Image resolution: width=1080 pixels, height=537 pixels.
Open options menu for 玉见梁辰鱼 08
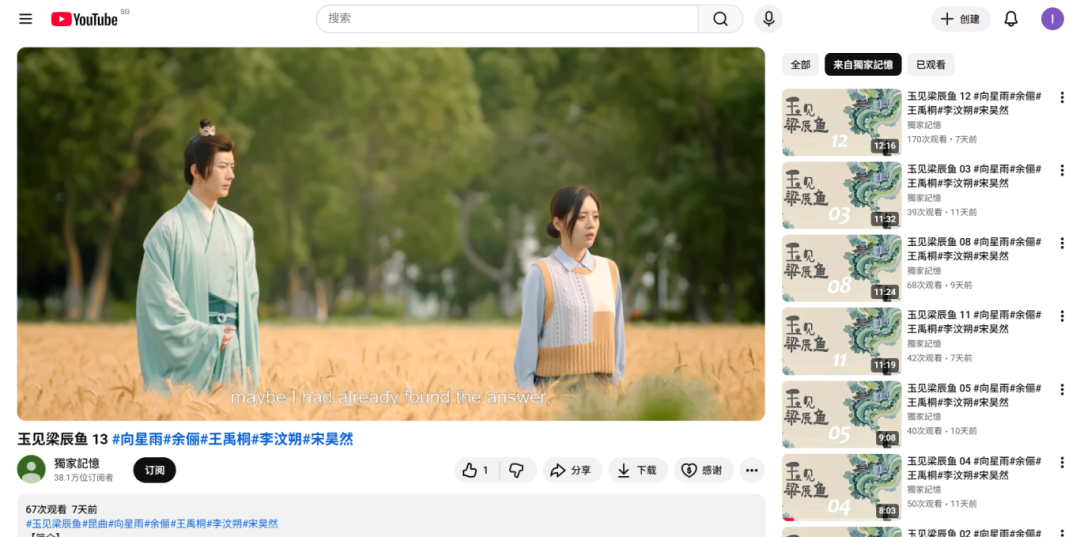coord(1062,243)
